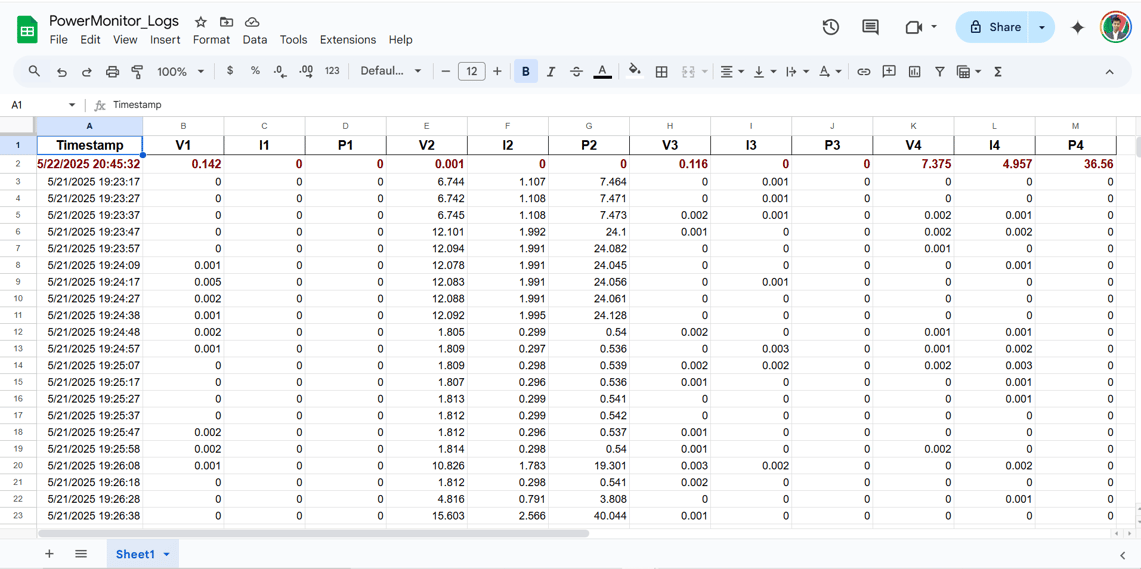Open the Default font dropdown
Viewport: 1141px width, 569px height.
point(391,71)
